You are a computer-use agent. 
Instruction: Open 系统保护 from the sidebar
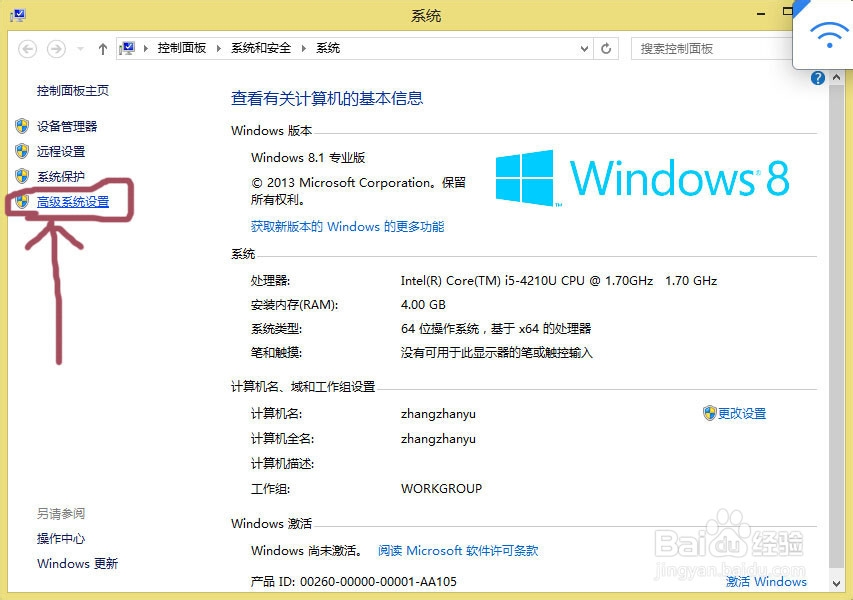(61, 177)
